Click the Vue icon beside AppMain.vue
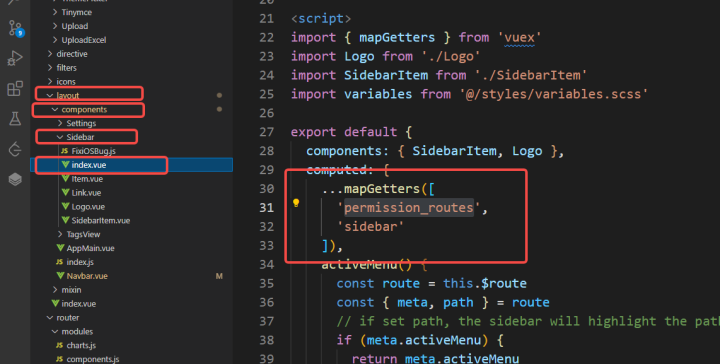Viewport: 720px width, 364px height. point(60,248)
